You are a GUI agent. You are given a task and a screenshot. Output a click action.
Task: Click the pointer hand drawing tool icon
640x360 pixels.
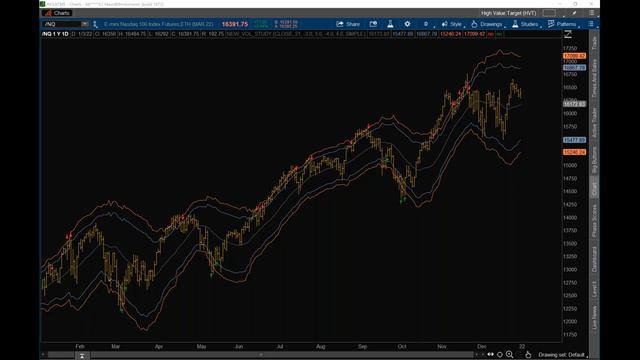(x=528, y=354)
